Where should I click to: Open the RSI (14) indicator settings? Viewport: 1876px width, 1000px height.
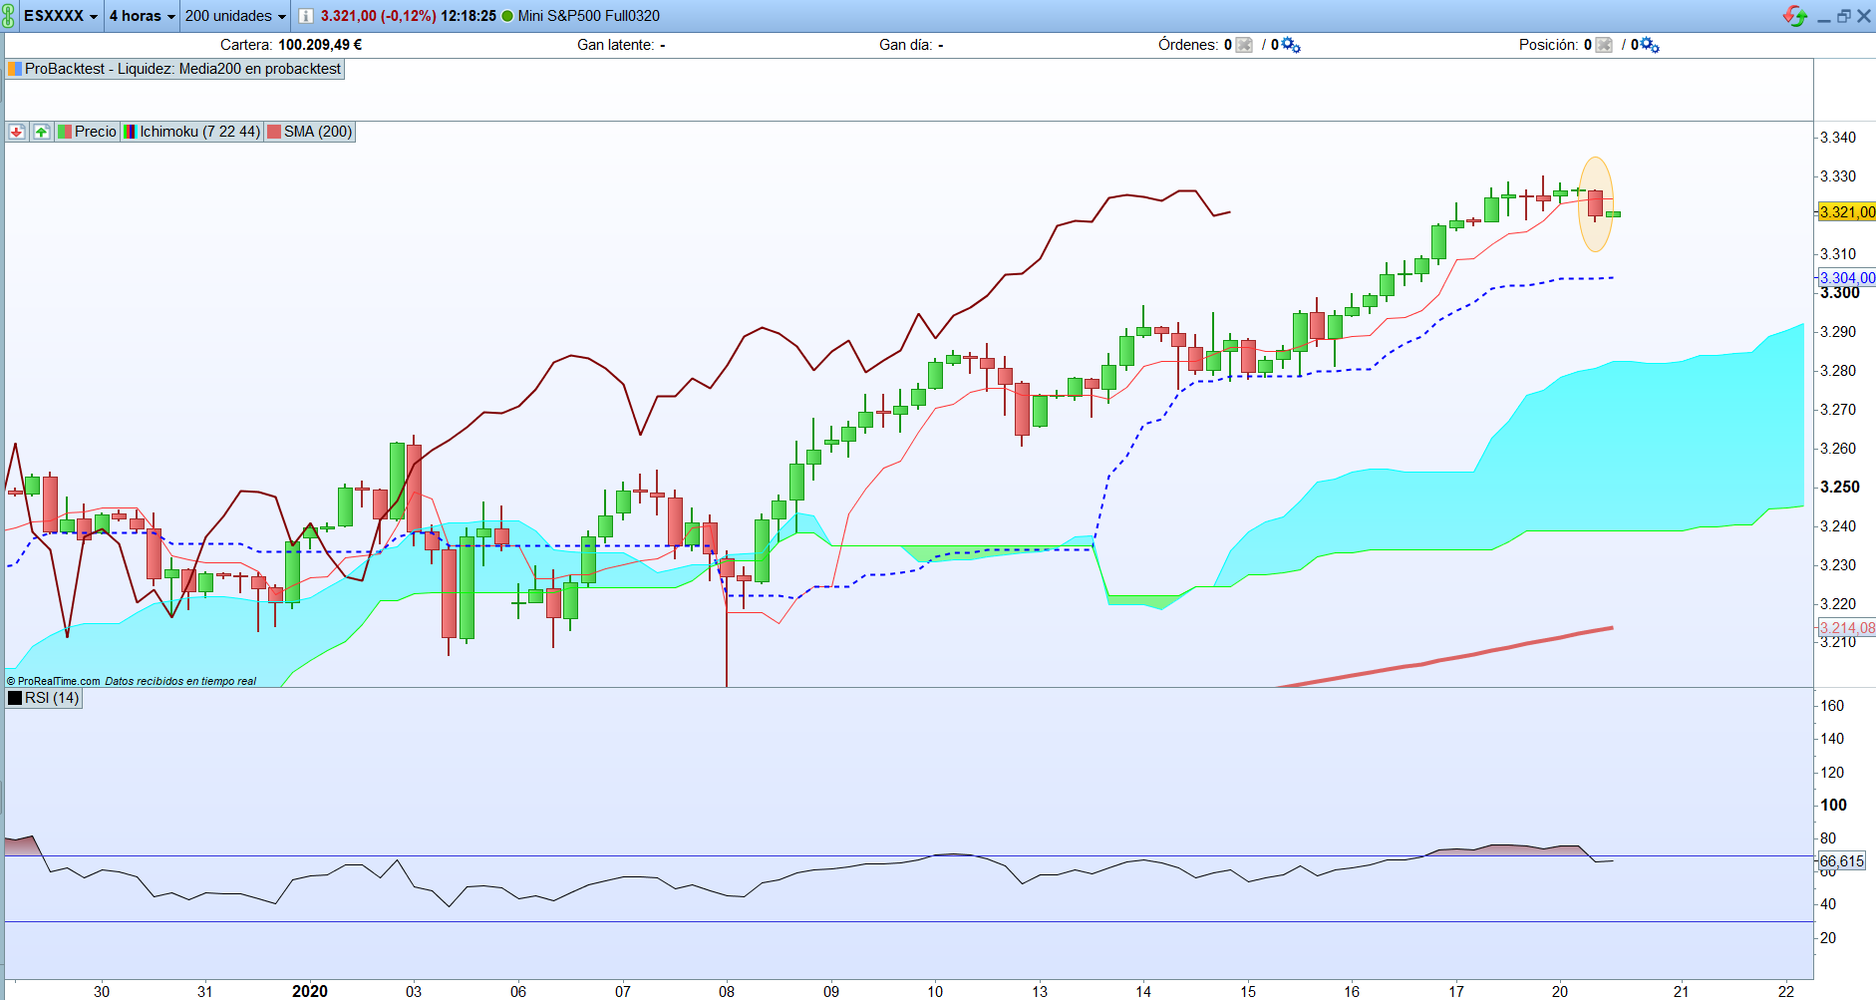click(44, 698)
